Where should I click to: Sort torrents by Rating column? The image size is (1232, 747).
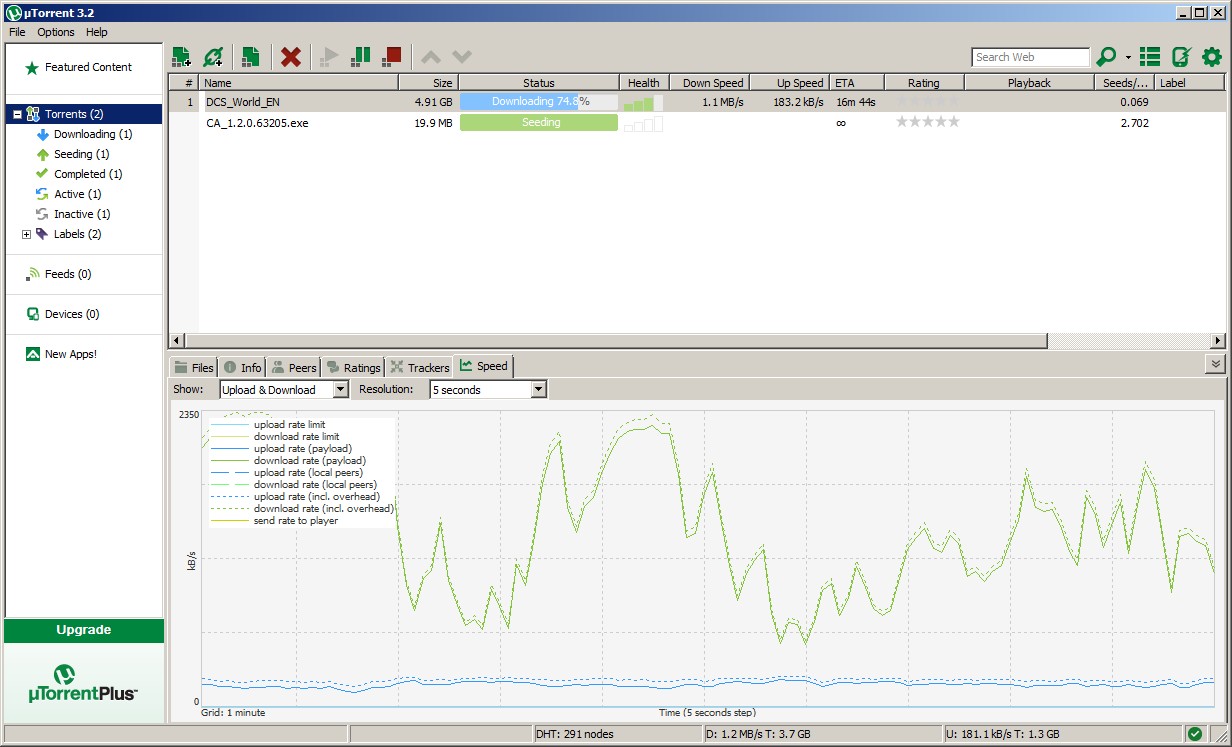click(924, 83)
